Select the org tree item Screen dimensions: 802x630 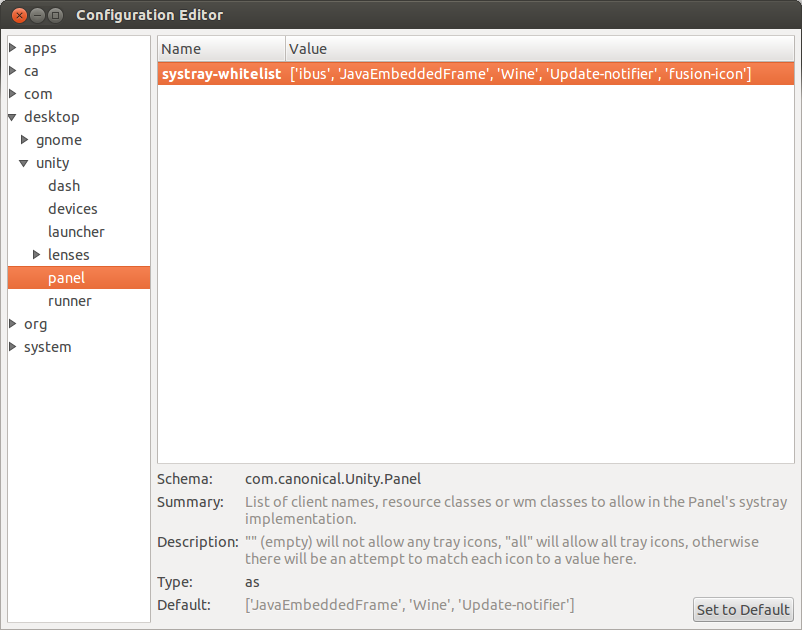tap(35, 324)
